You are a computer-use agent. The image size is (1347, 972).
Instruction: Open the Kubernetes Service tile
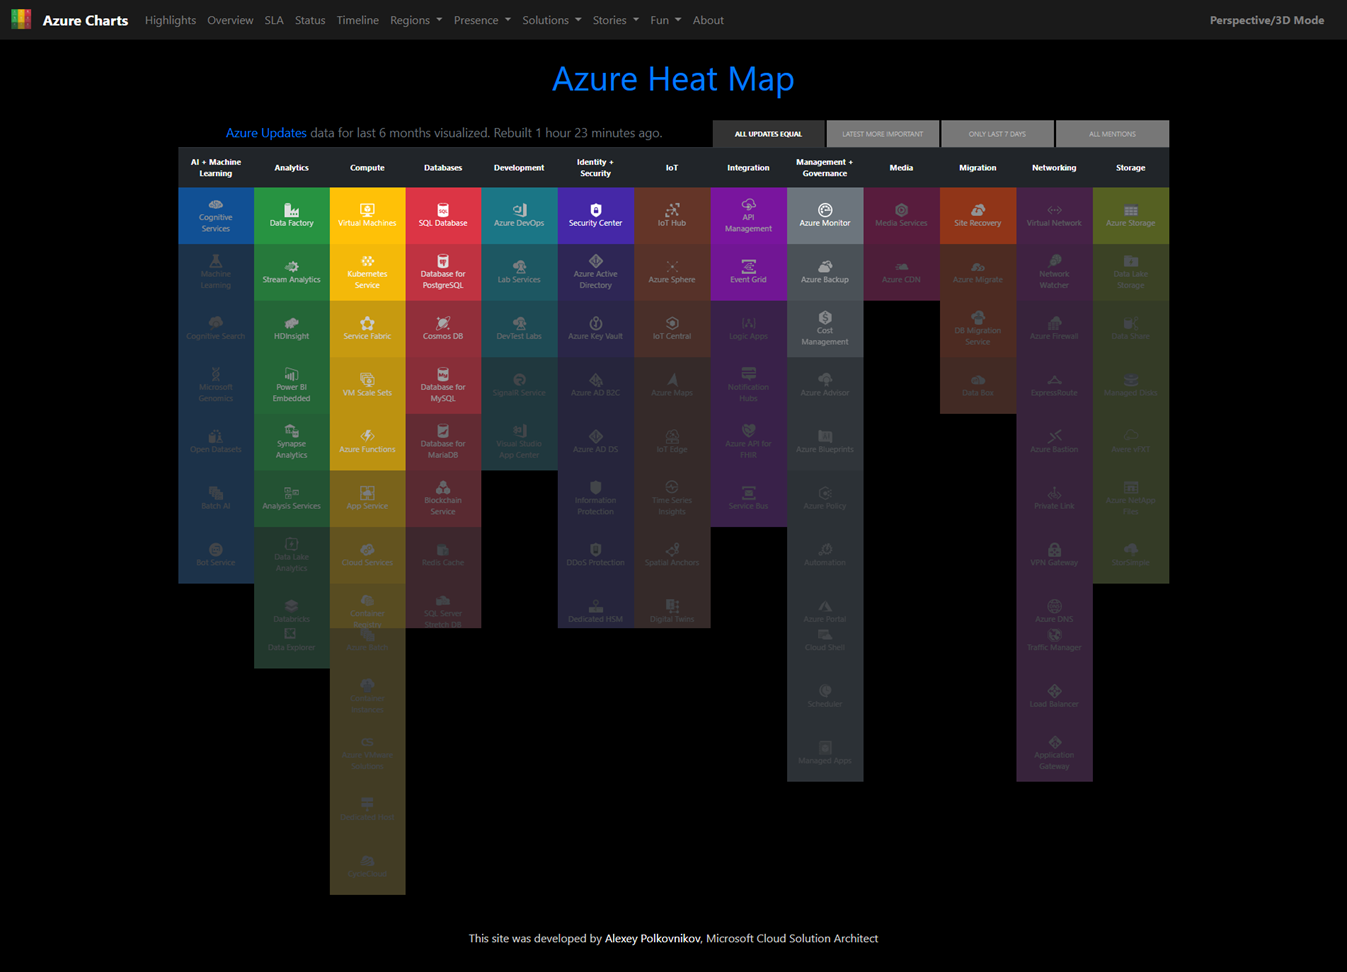tap(367, 272)
